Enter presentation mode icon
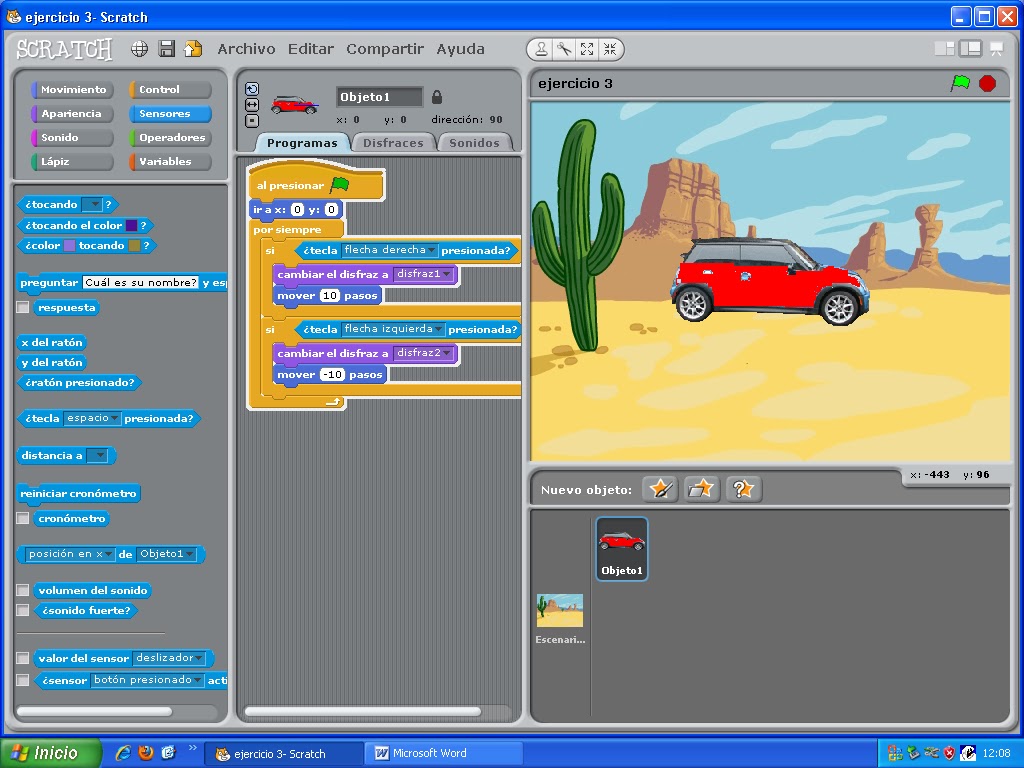Image resolution: width=1024 pixels, height=768 pixels. pos(997,49)
